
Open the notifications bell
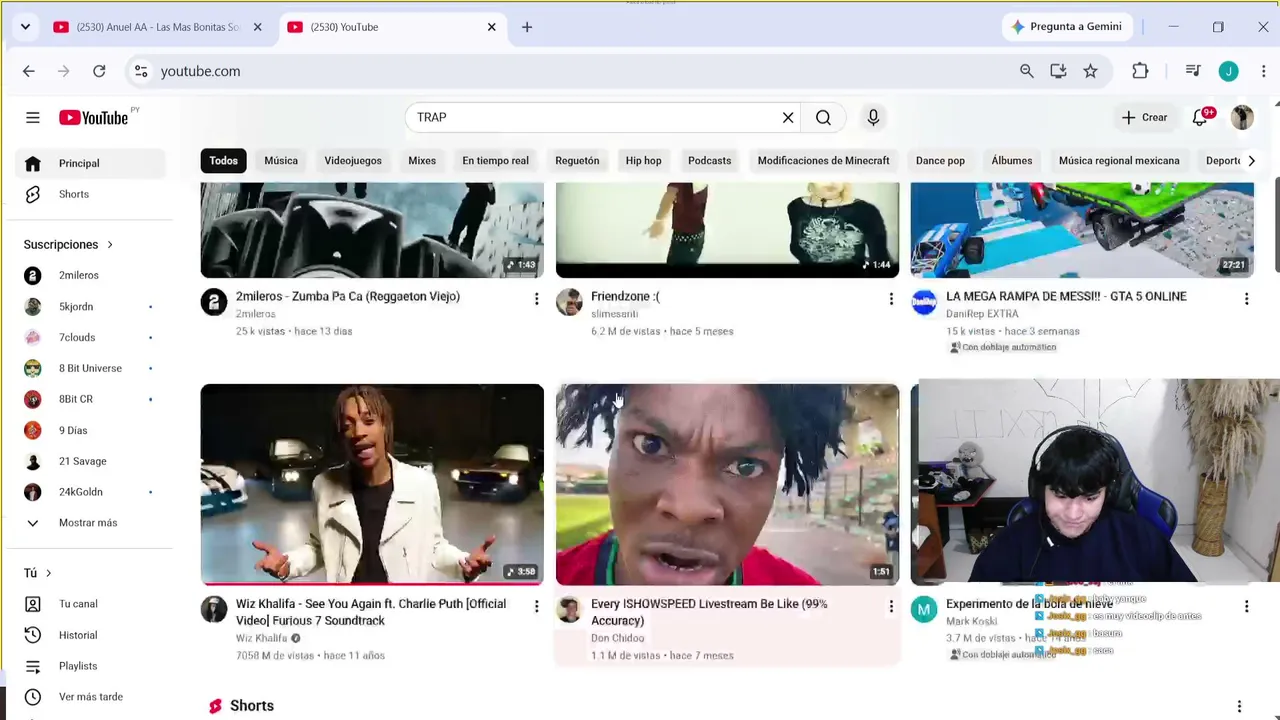pyautogui.click(x=1200, y=118)
